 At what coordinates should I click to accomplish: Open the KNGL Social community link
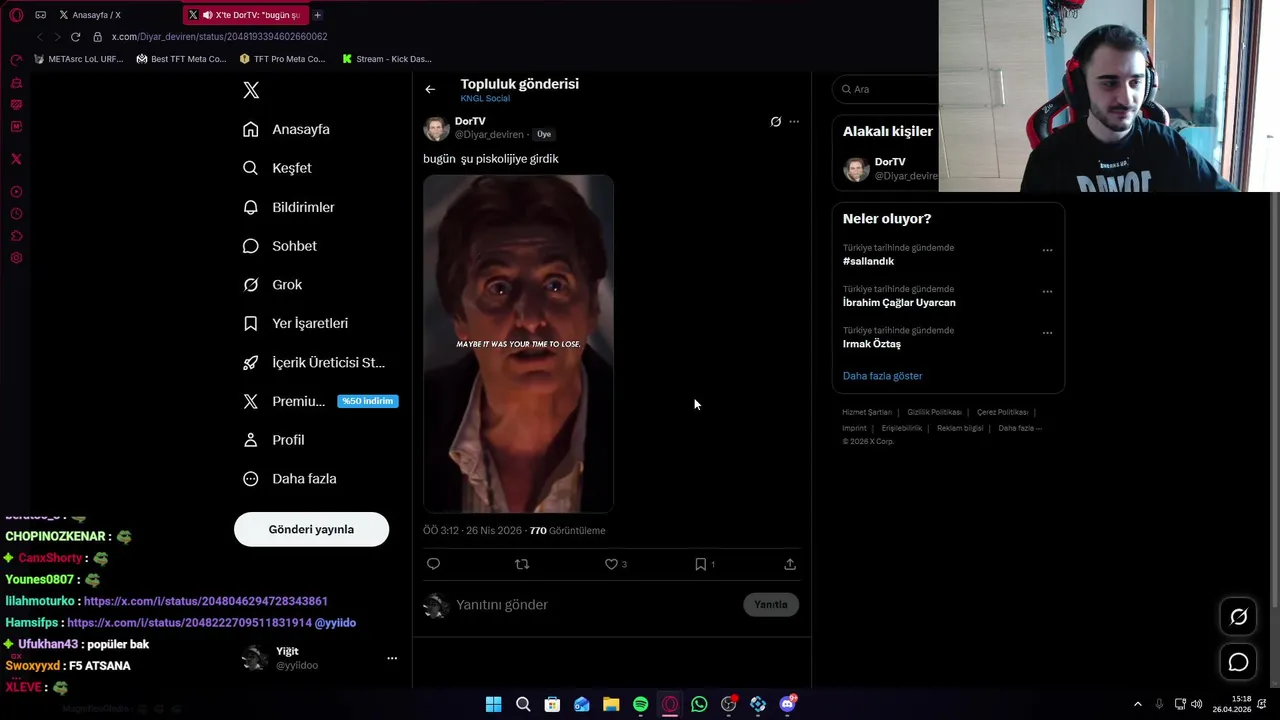click(x=485, y=98)
